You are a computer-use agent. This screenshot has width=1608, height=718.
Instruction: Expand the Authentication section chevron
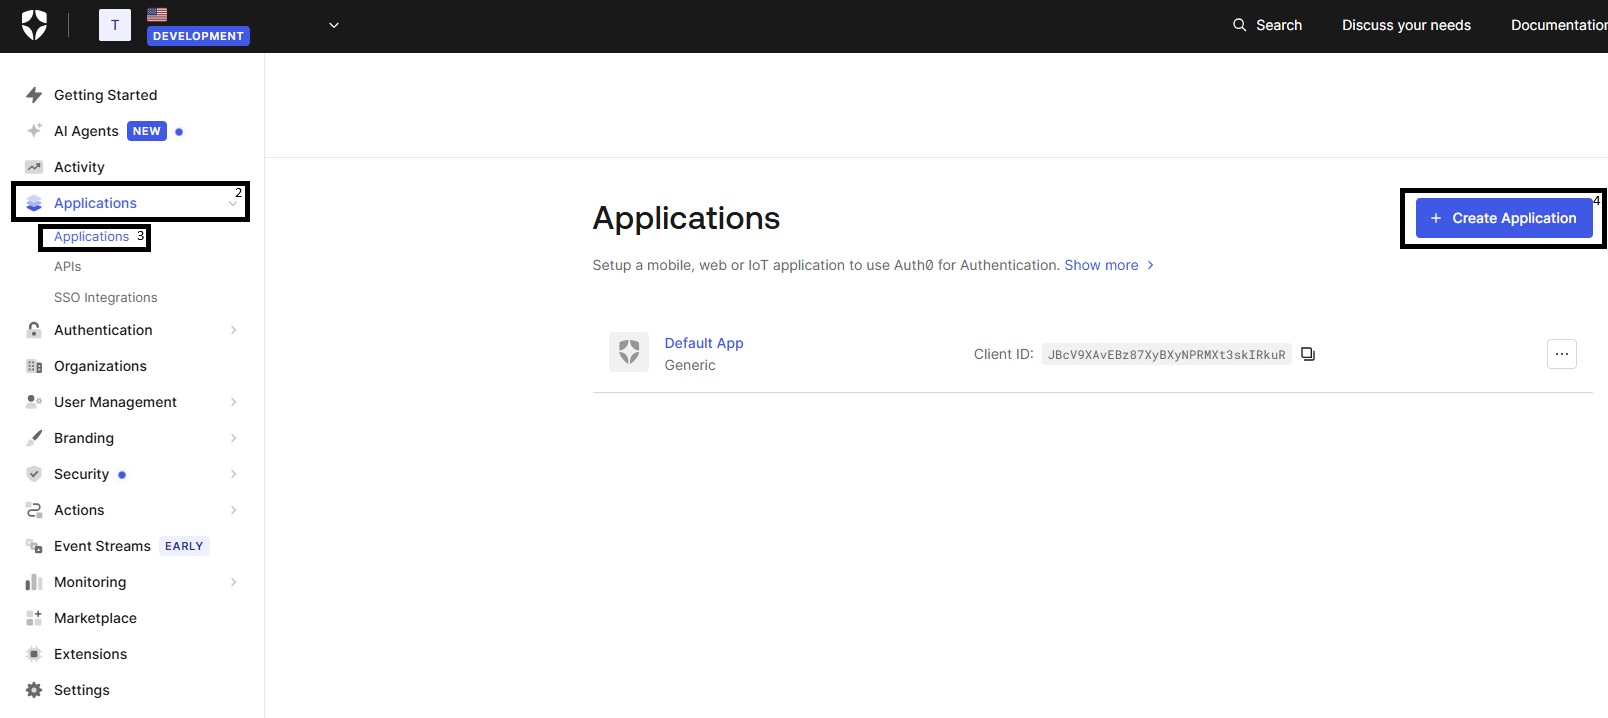click(233, 330)
